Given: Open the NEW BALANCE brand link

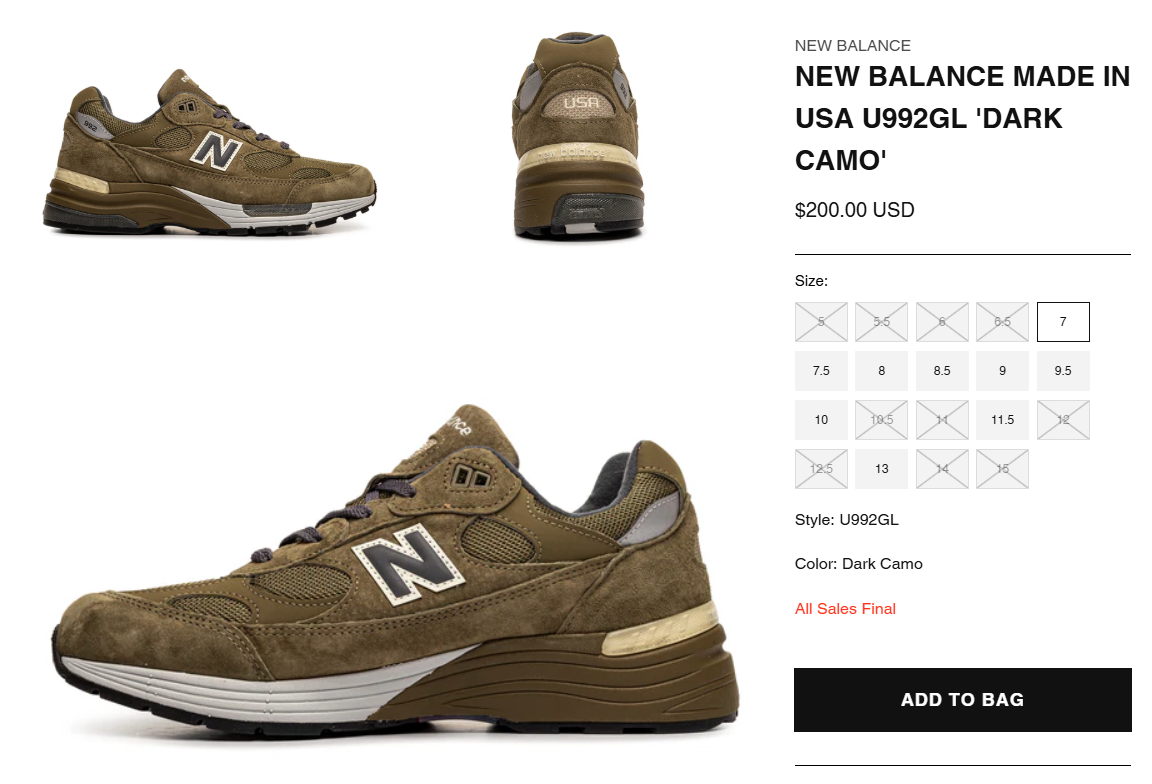Looking at the screenshot, I should [852, 46].
